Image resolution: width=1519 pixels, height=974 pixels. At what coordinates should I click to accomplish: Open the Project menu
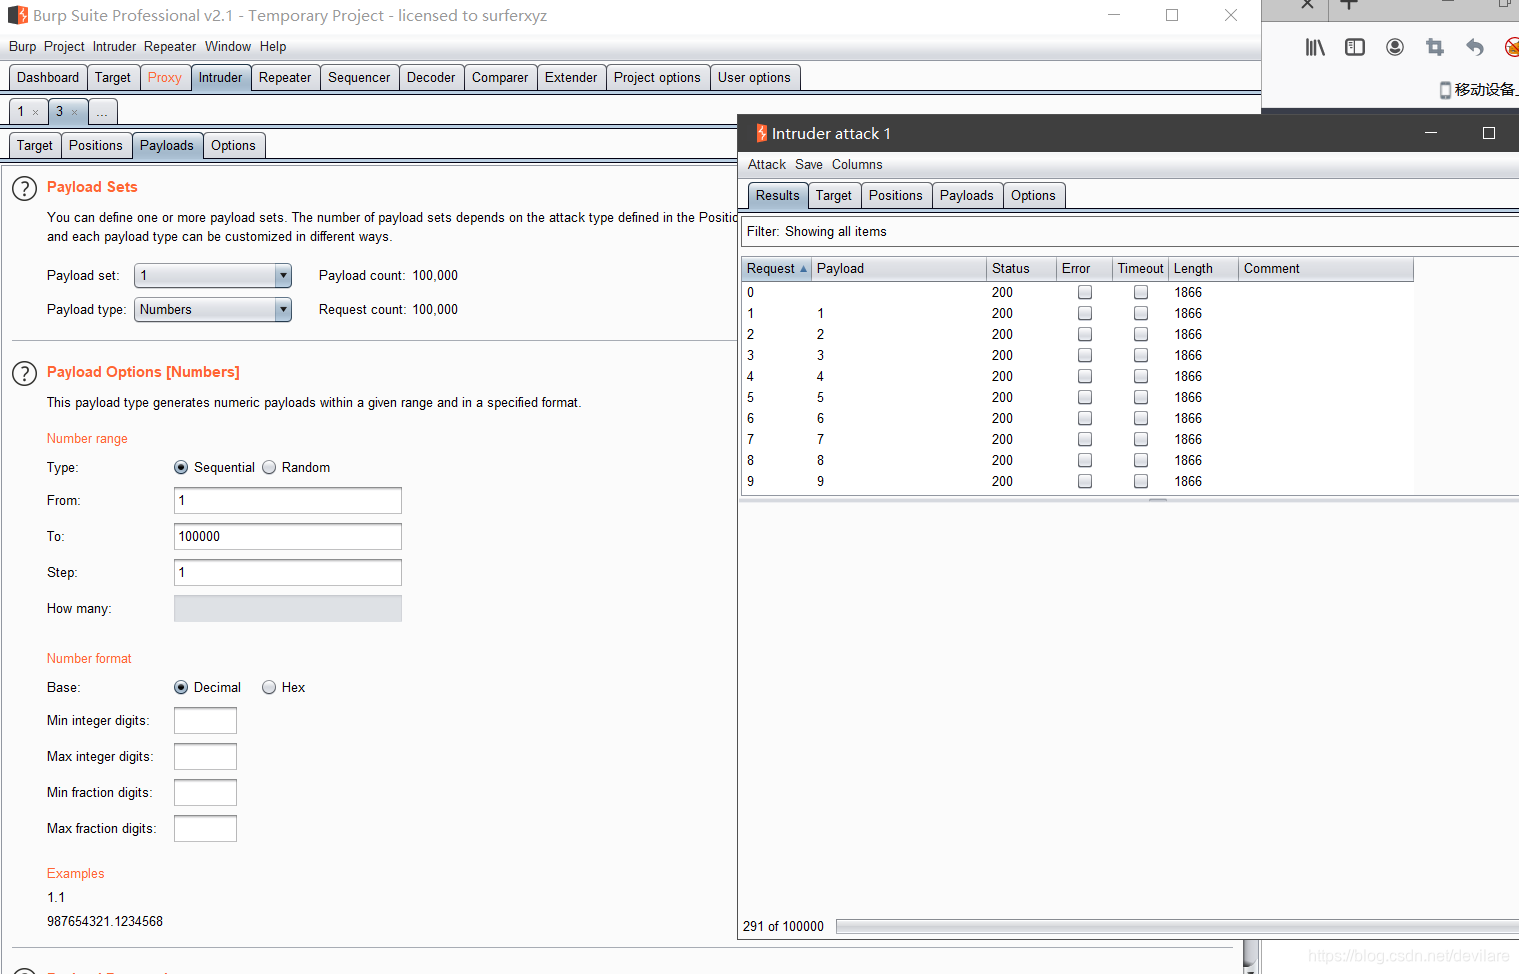click(x=64, y=47)
